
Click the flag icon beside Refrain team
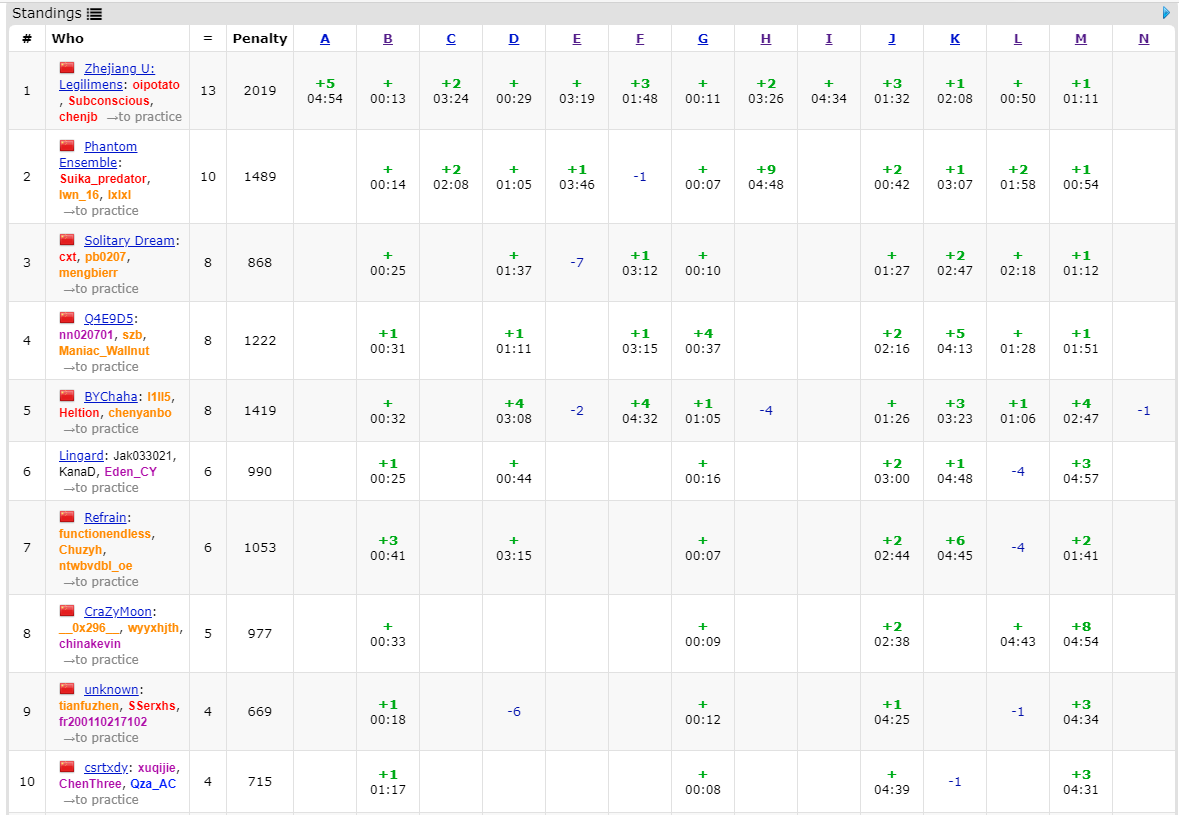click(67, 517)
